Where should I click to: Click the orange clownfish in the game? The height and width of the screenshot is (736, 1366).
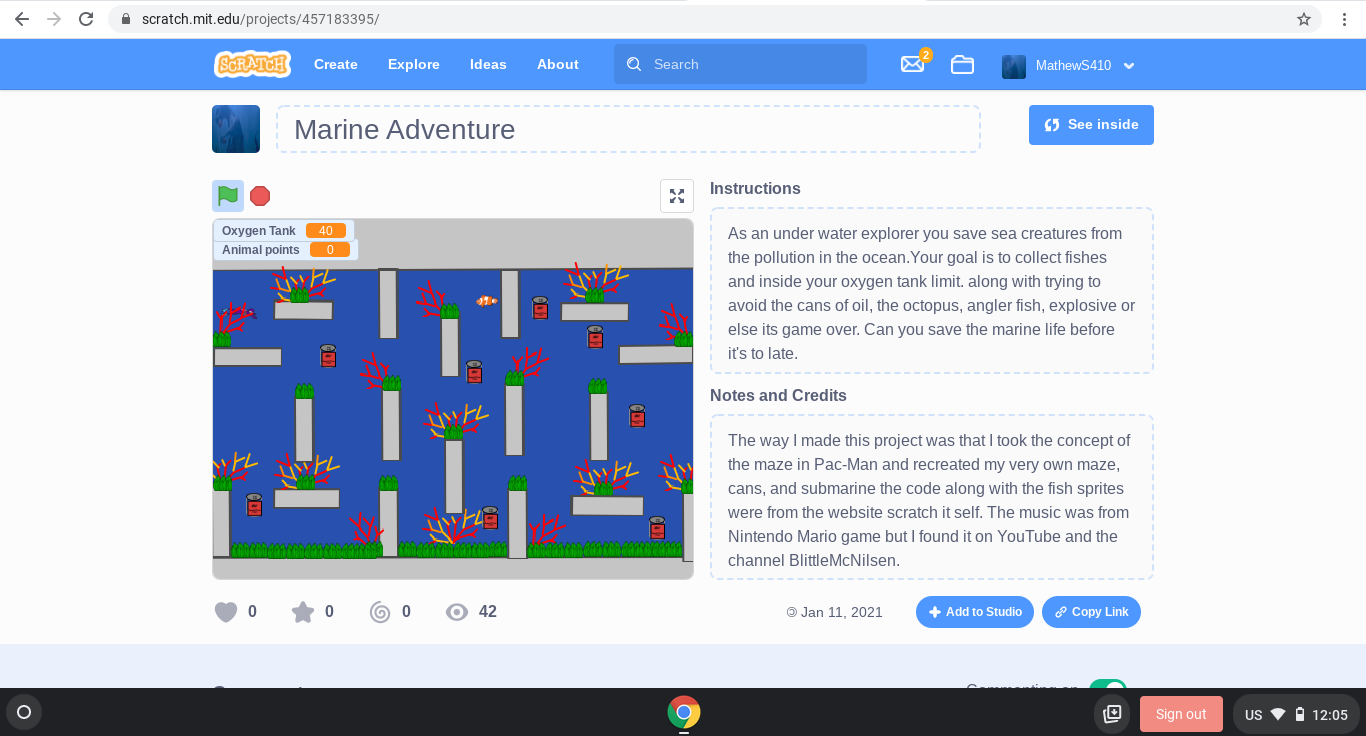(x=486, y=301)
